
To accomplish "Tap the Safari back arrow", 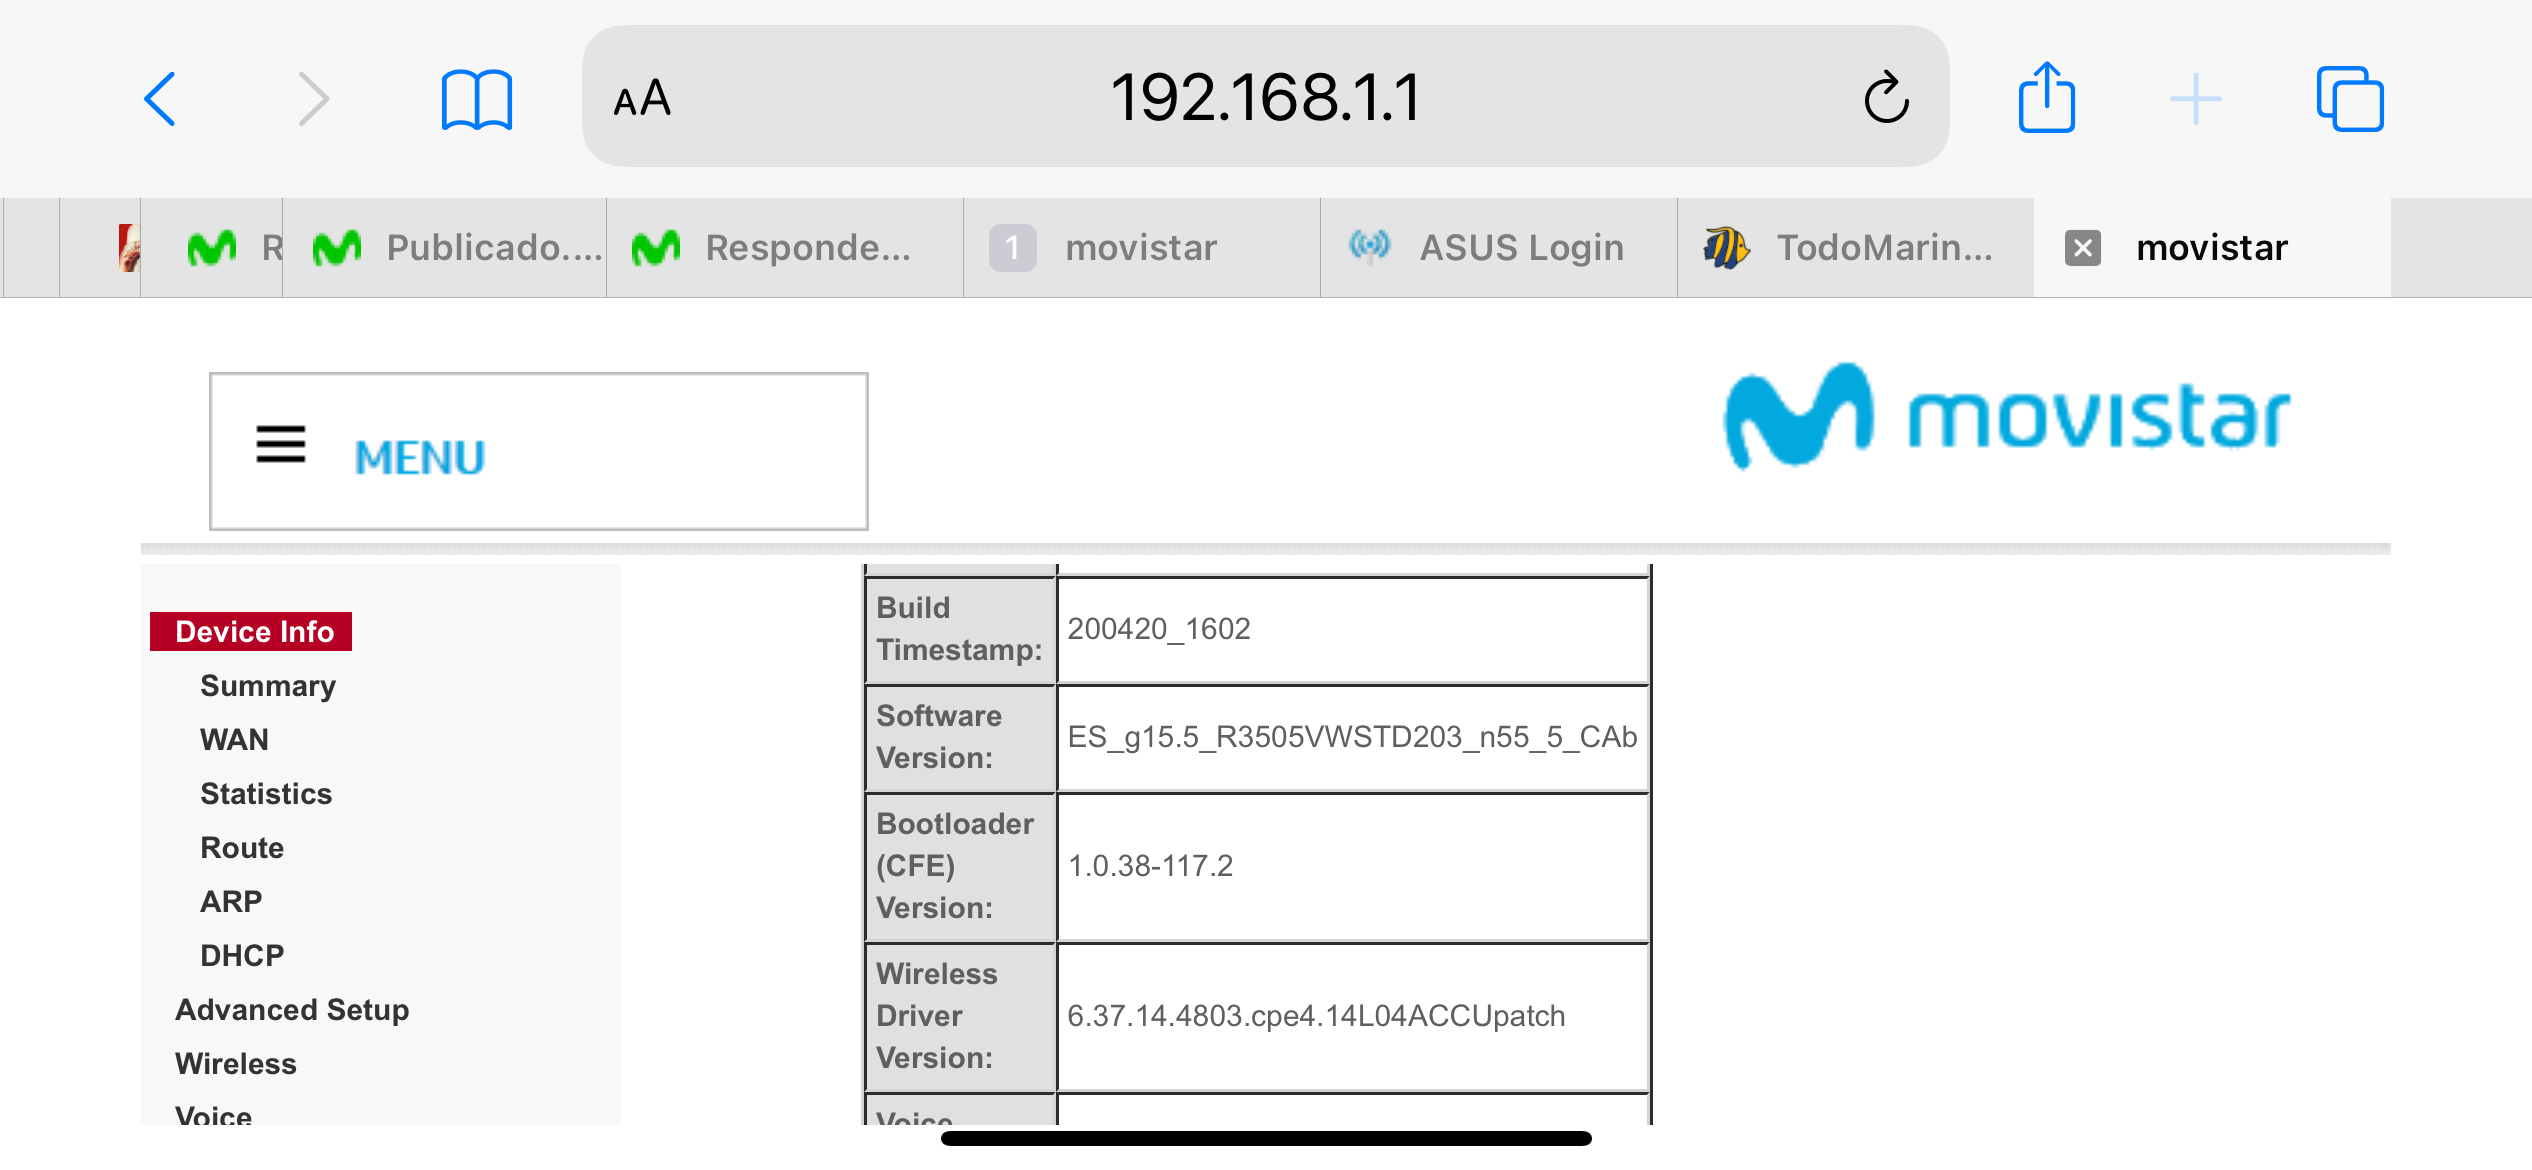I will coord(160,98).
